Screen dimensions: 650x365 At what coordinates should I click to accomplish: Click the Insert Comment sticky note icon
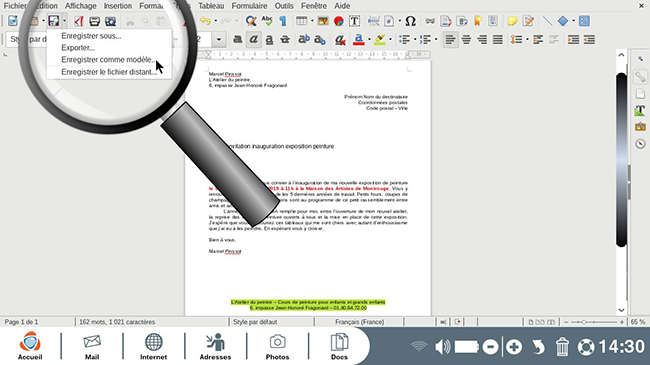[x=512, y=21]
